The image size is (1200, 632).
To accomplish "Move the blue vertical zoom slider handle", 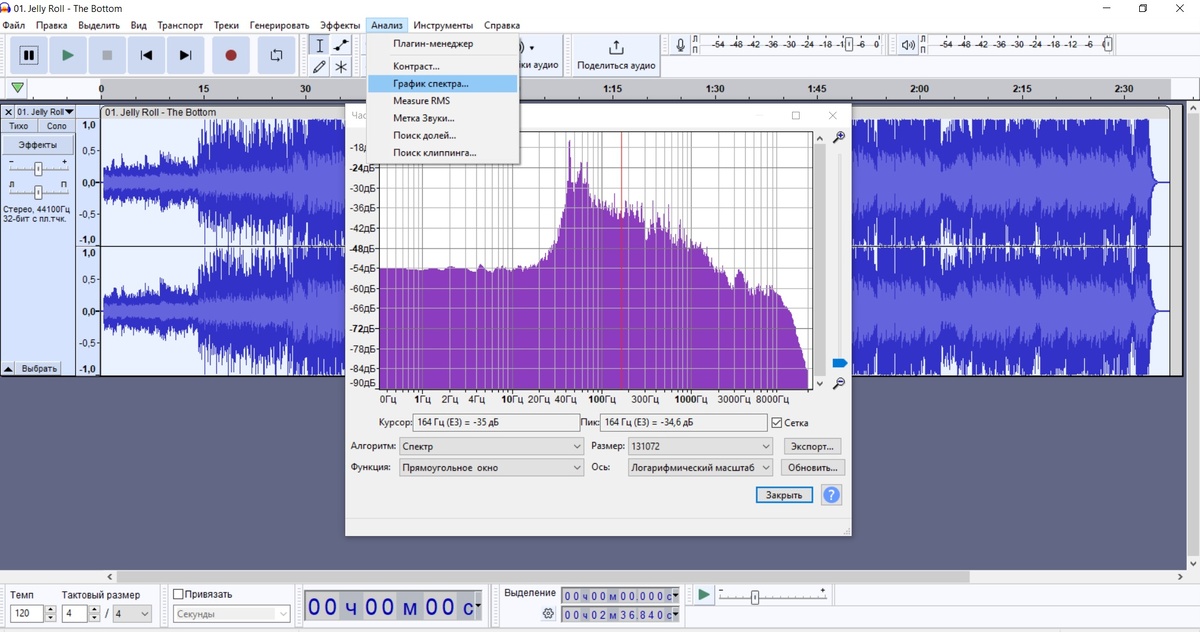I will point(839,363).
